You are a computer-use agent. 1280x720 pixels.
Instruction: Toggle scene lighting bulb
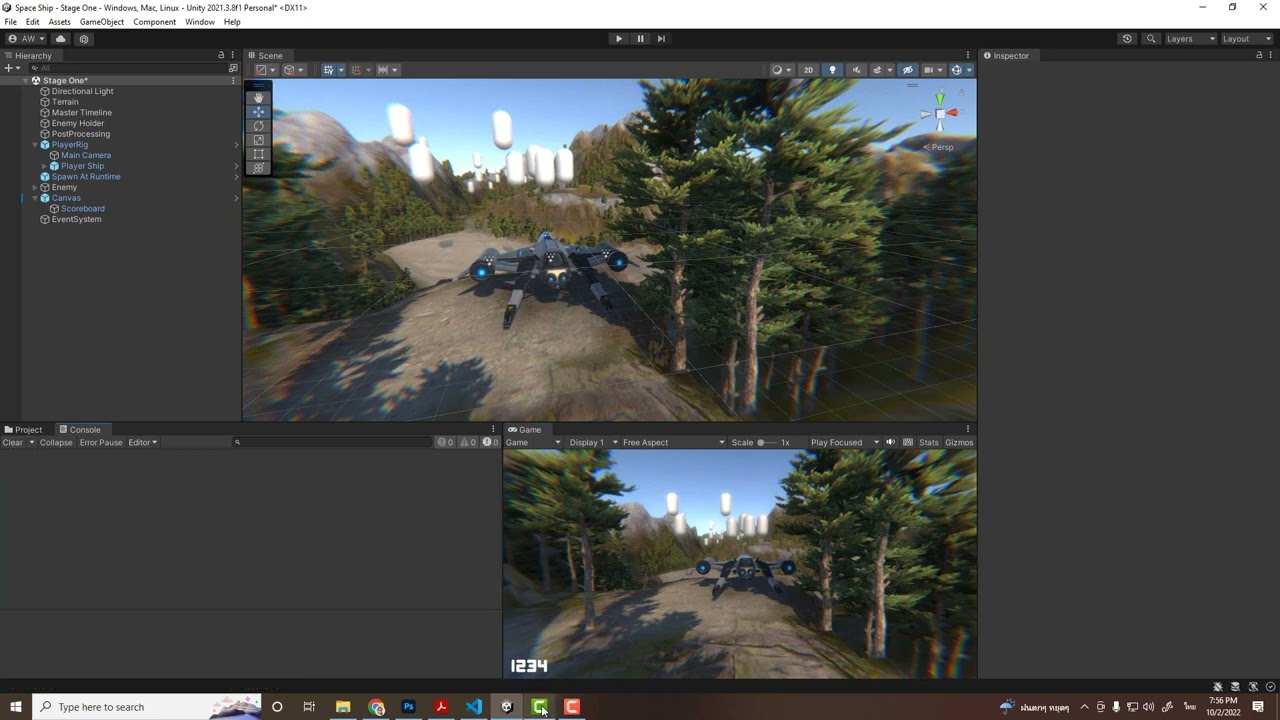(832, 70)
